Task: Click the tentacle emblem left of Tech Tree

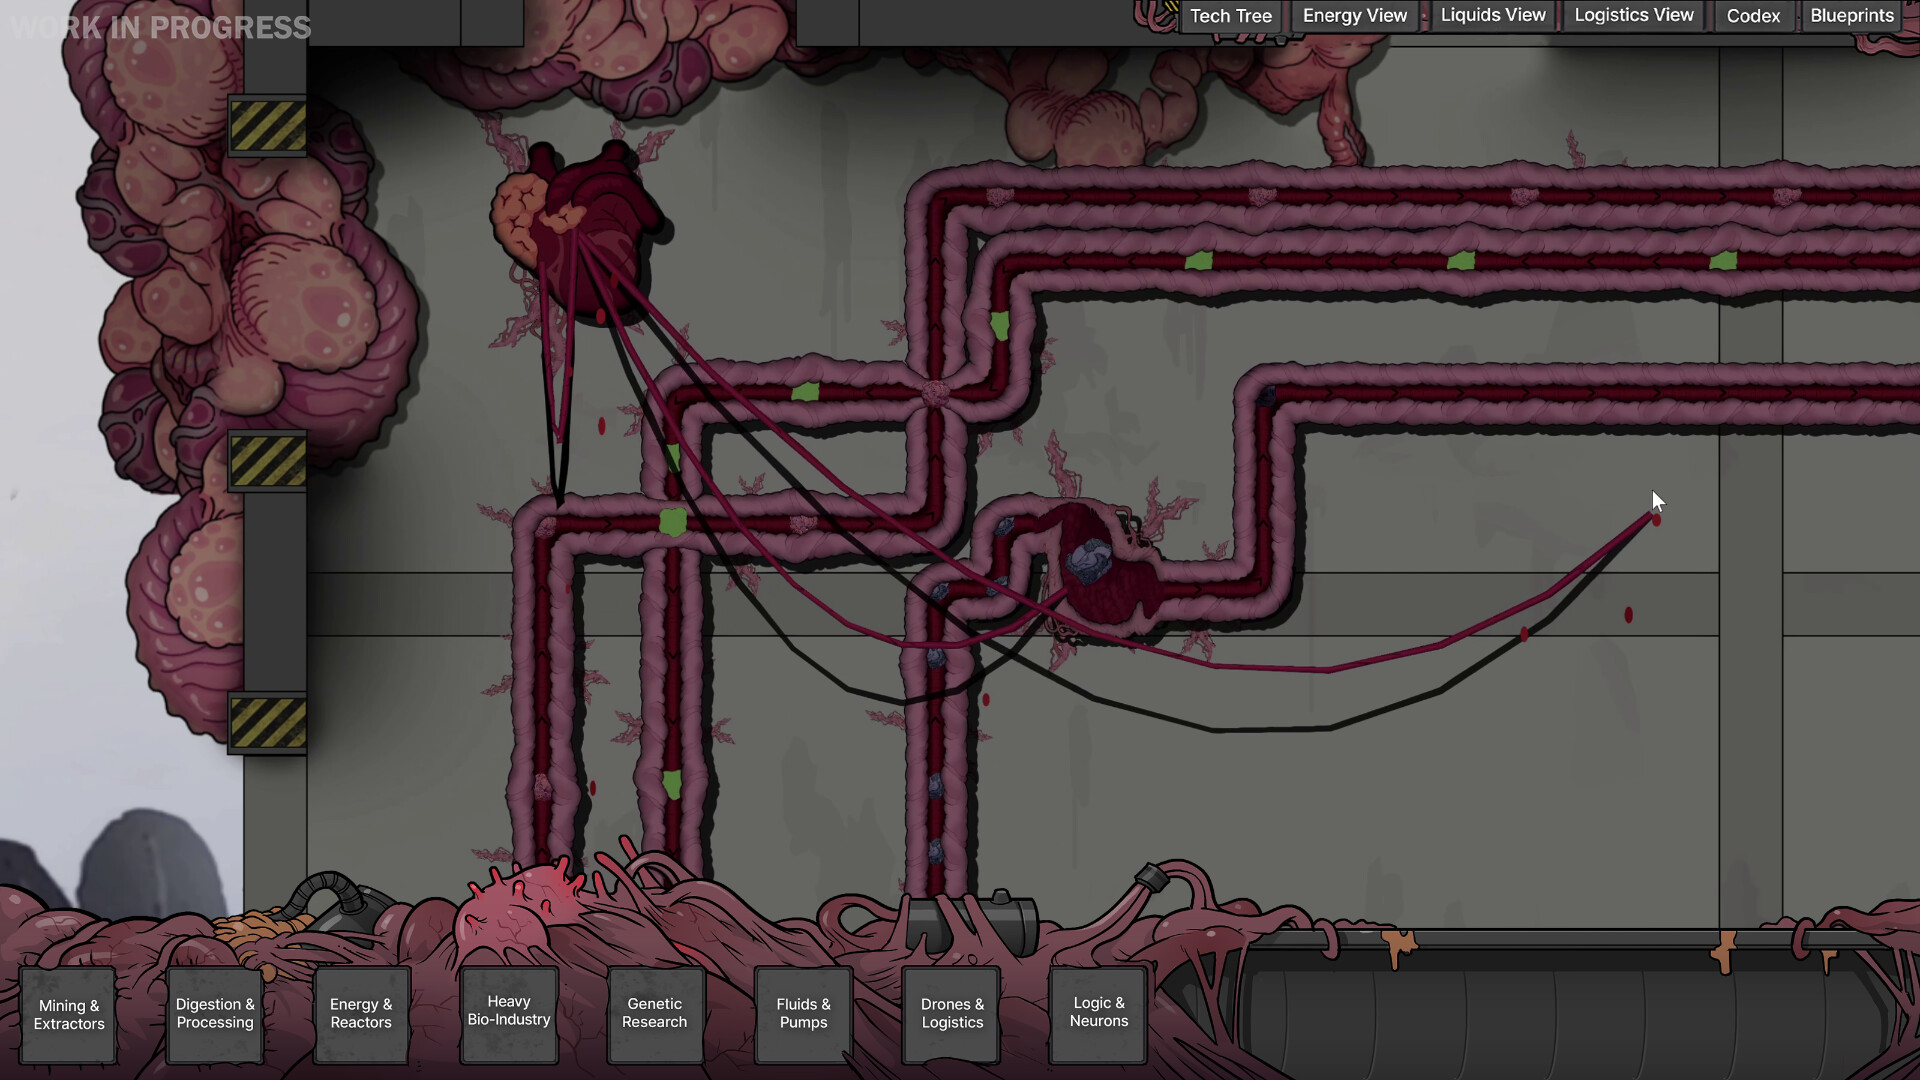Action: (1157, 14)
